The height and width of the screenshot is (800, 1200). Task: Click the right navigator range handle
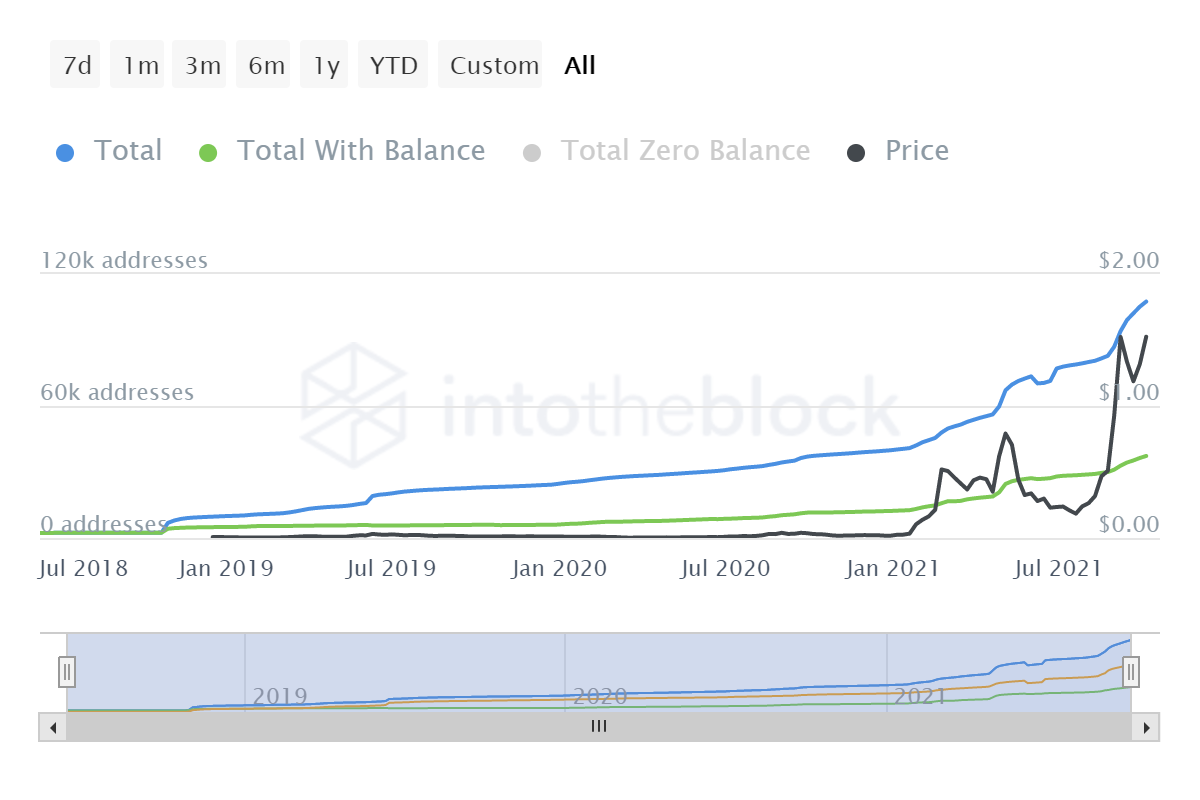(x=1131, y=671)
